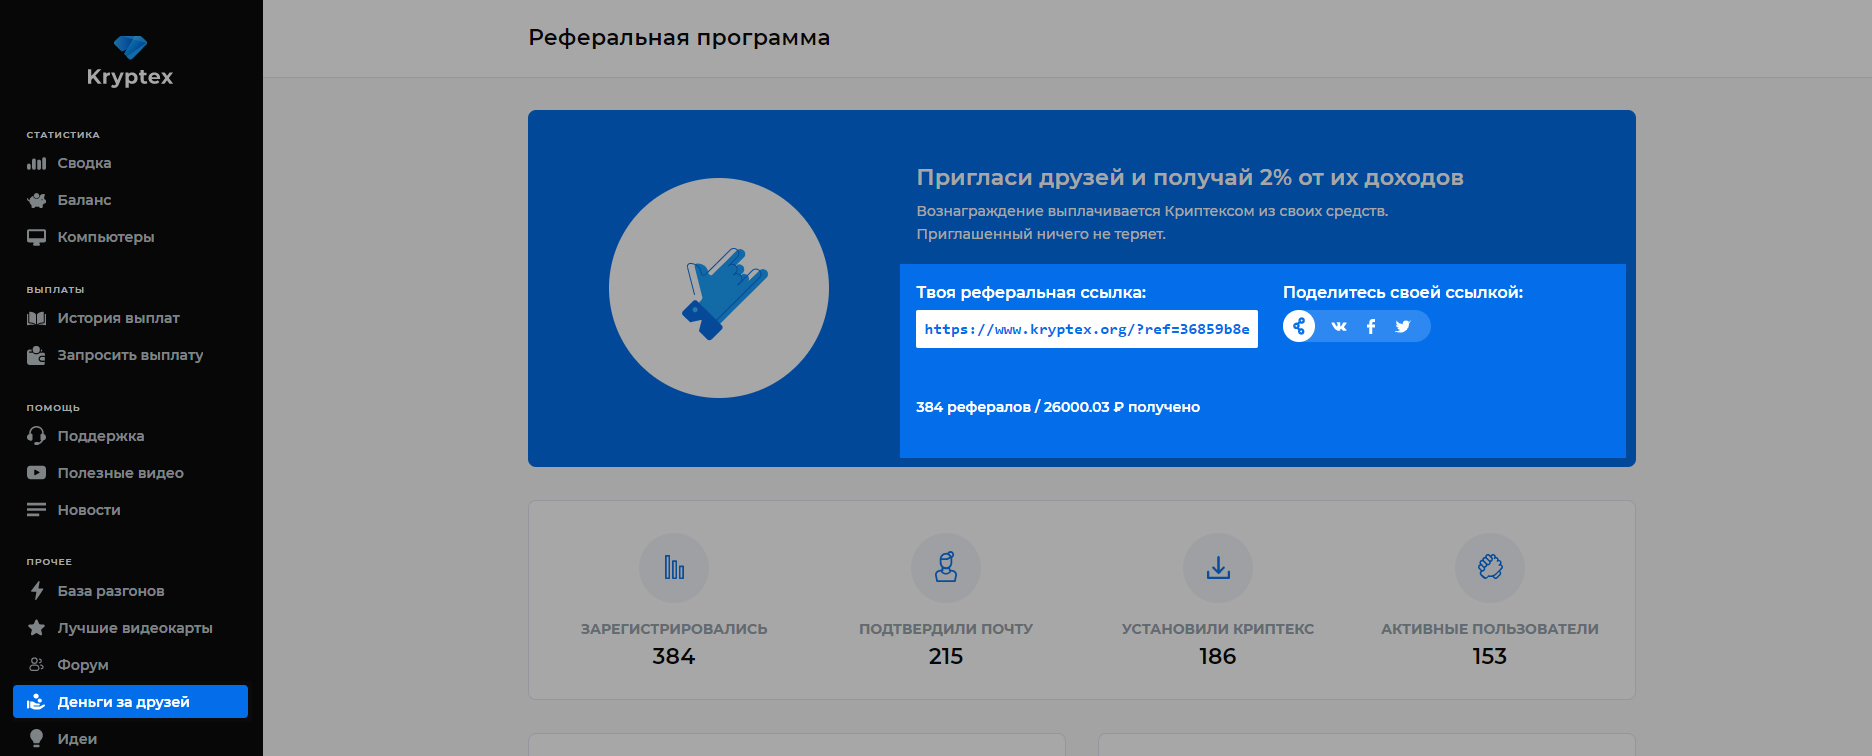Screen dimensions: 1872x756
Task: Click the installed Kryptex count 186
Action: coord(1218,656)
